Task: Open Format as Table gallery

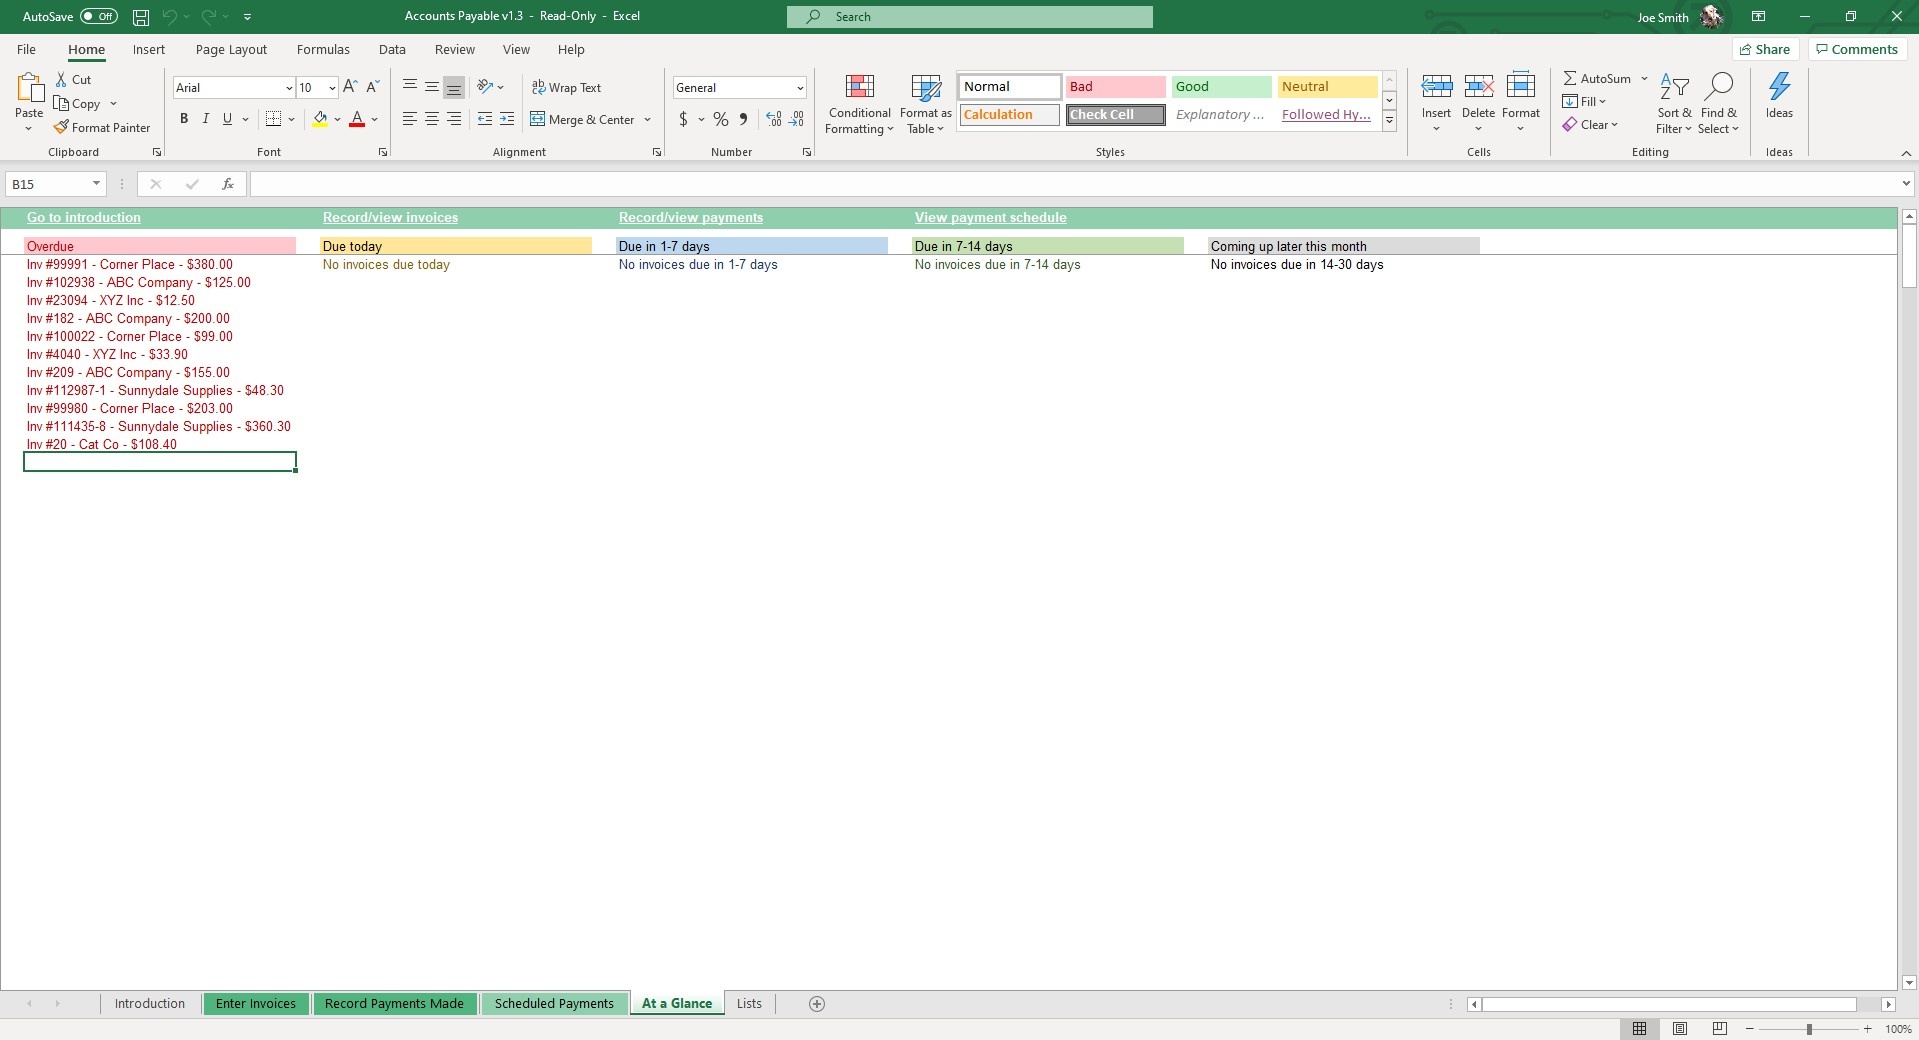Action: [925, 103]
